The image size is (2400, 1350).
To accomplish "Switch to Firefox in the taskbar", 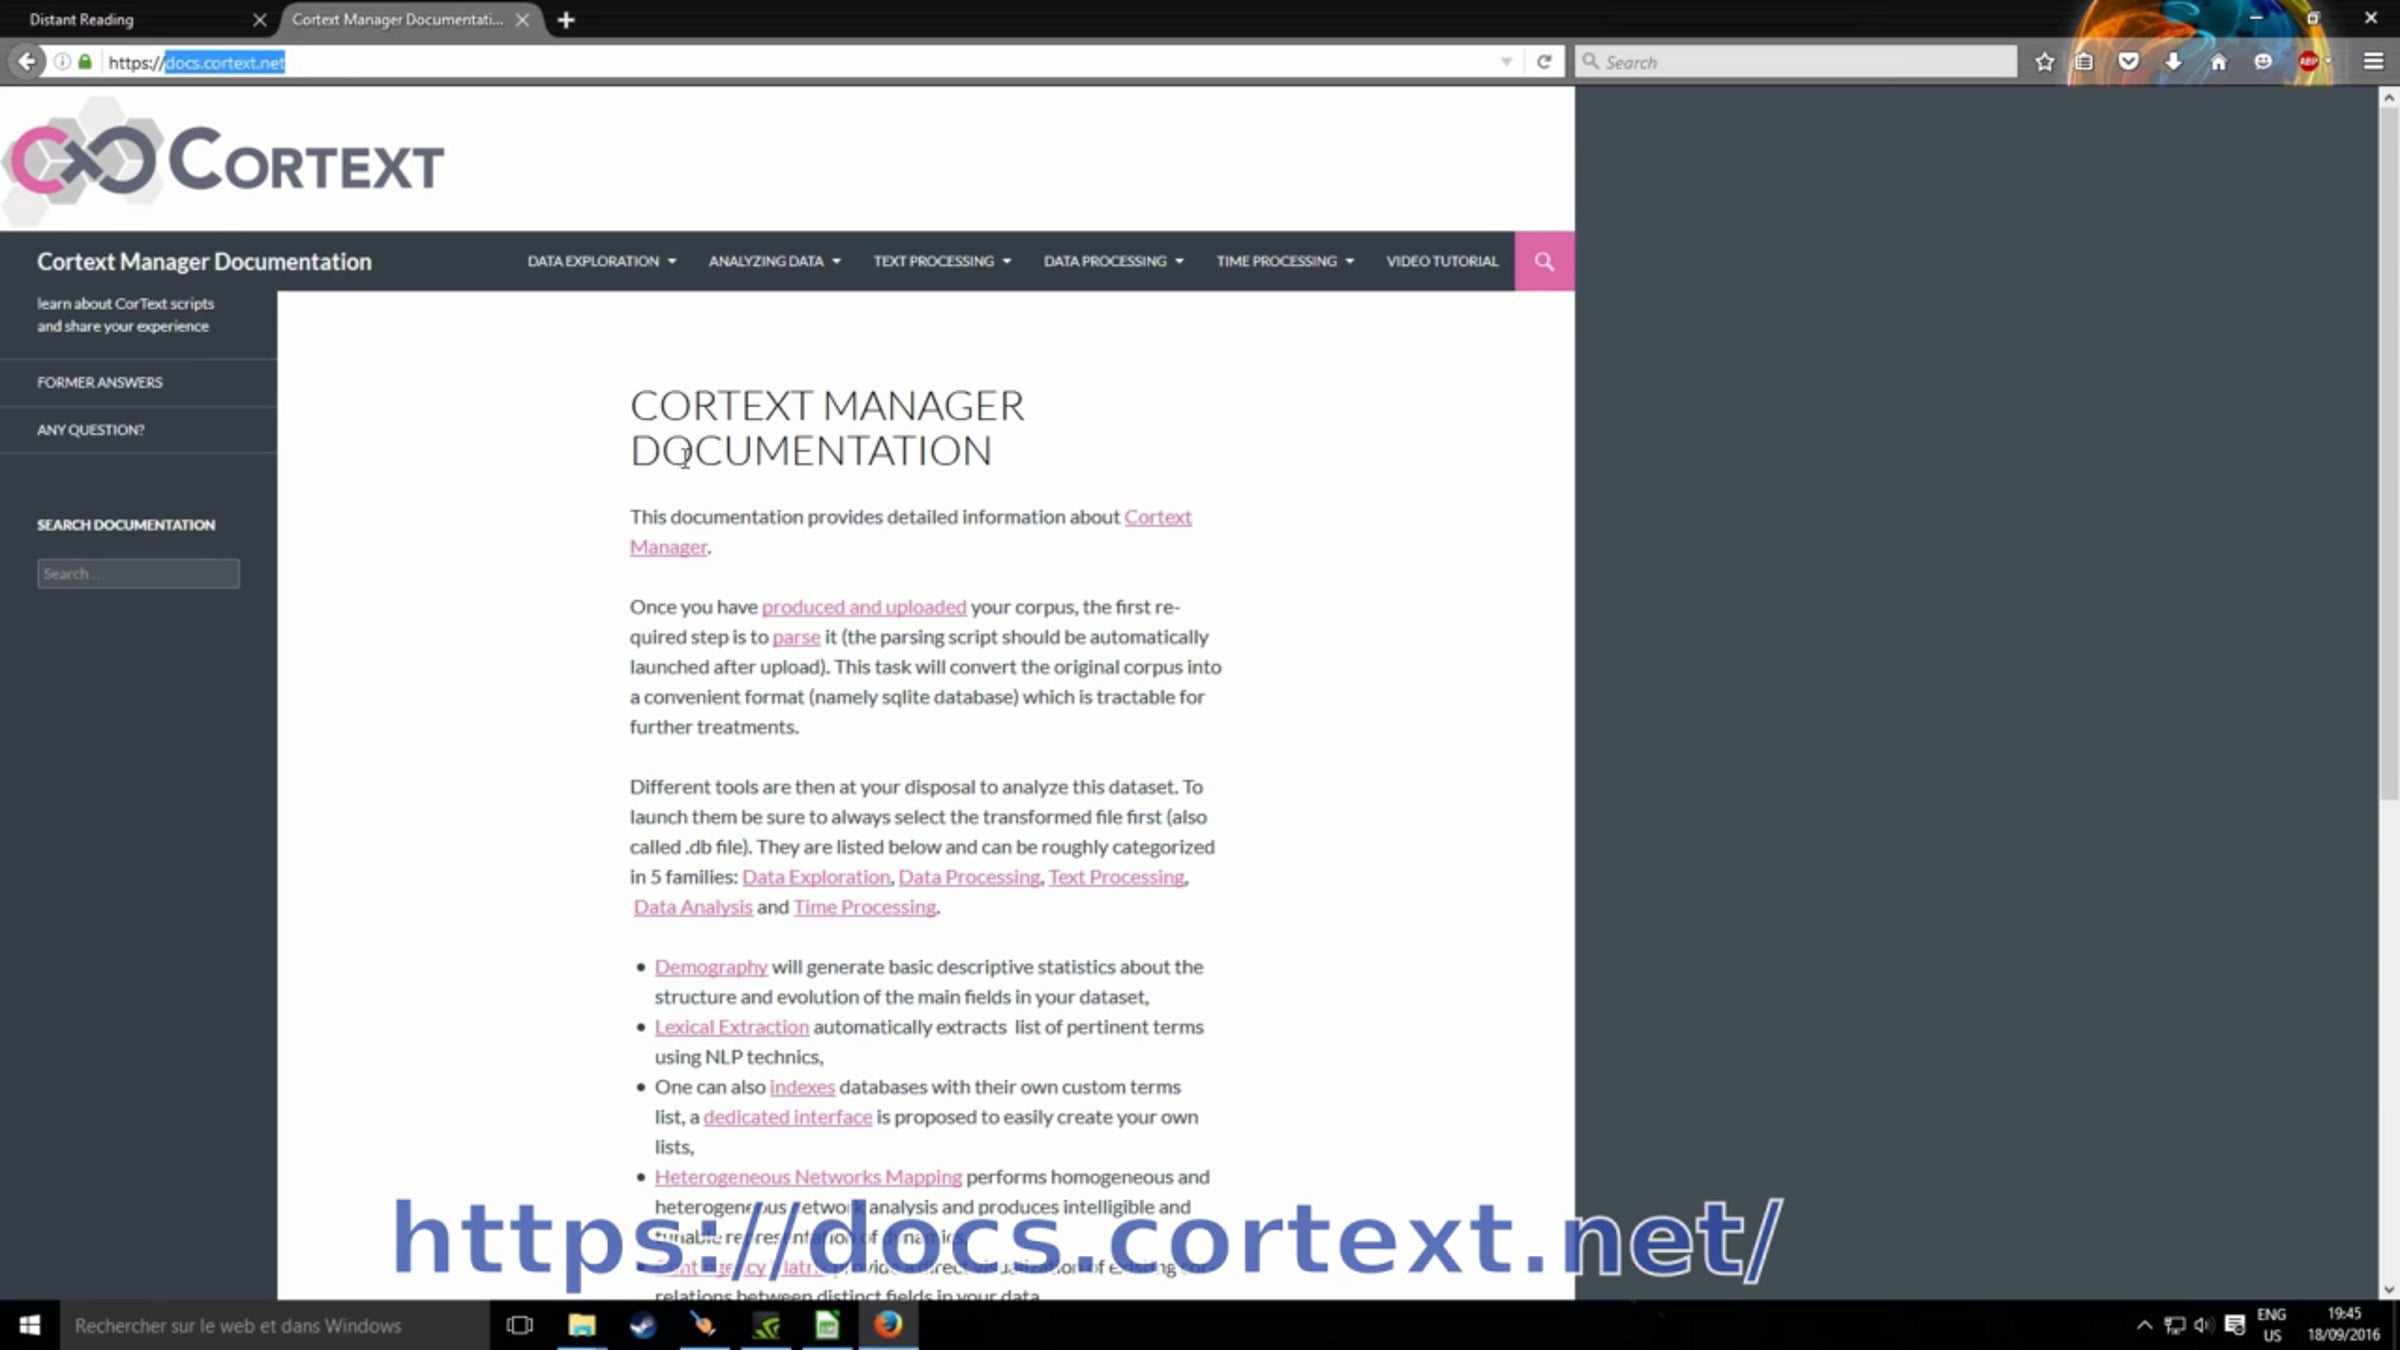I will (888, 1325).
